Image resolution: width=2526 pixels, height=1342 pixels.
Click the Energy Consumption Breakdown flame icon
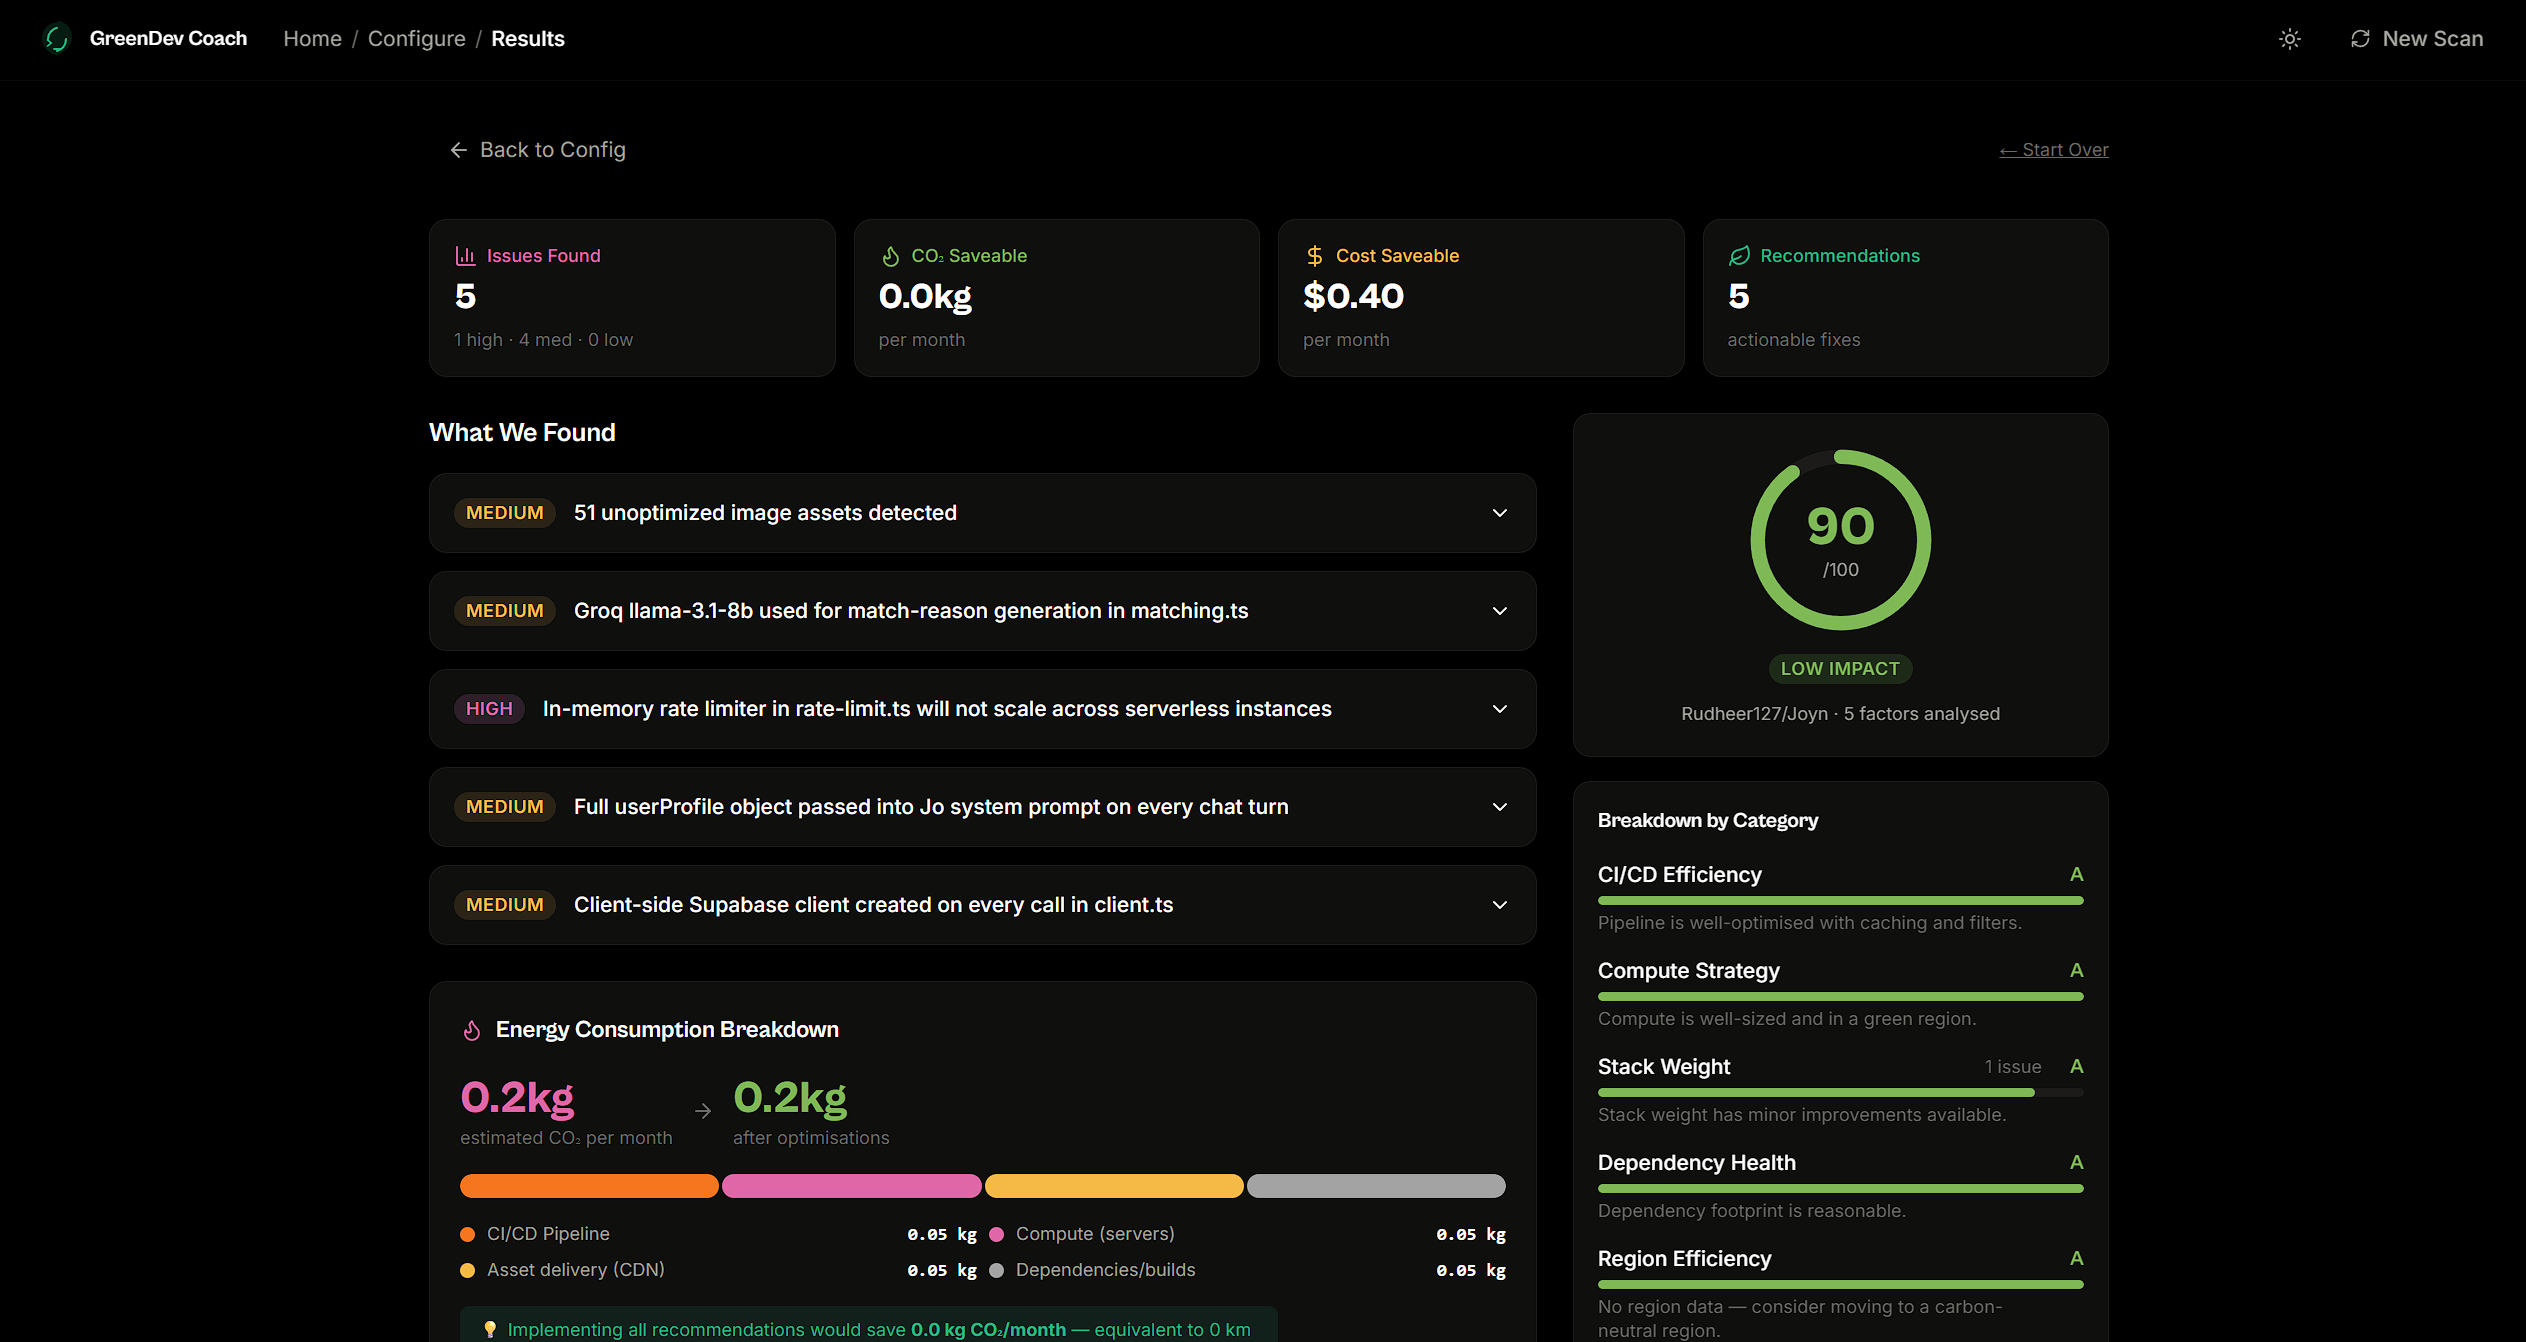click(472, 1030)
